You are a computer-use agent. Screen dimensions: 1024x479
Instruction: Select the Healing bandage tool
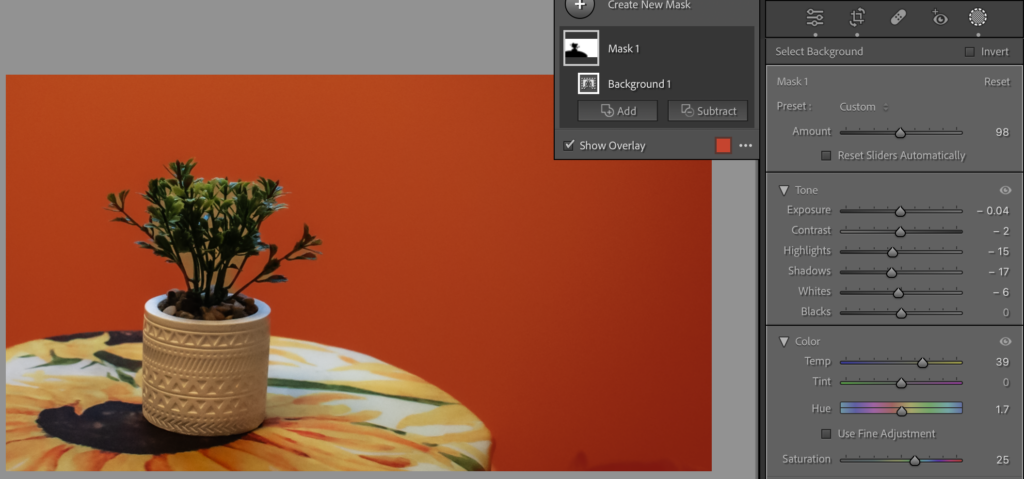(x=898, y=18)
